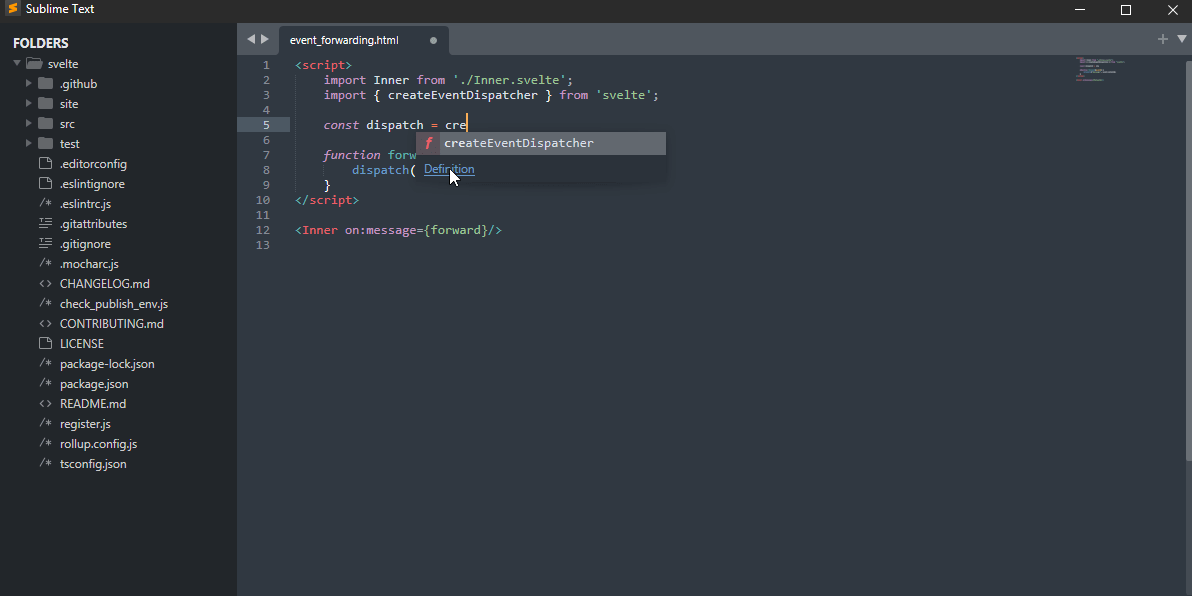The width and height of the screenshot is (1192, 596).
Task: Open rollup.config.js file
Action: (99, 443)
